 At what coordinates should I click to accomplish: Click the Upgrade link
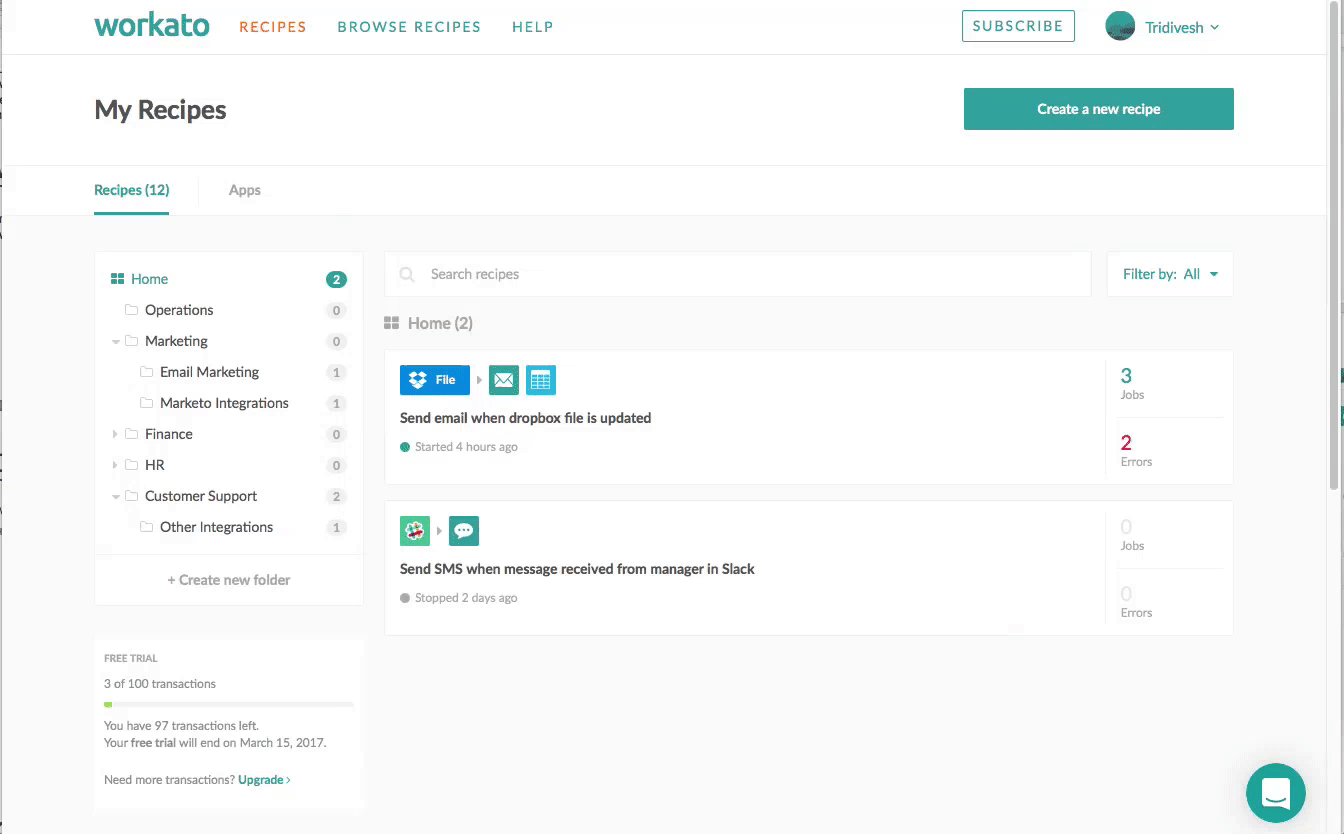click(x=264, y=780)
